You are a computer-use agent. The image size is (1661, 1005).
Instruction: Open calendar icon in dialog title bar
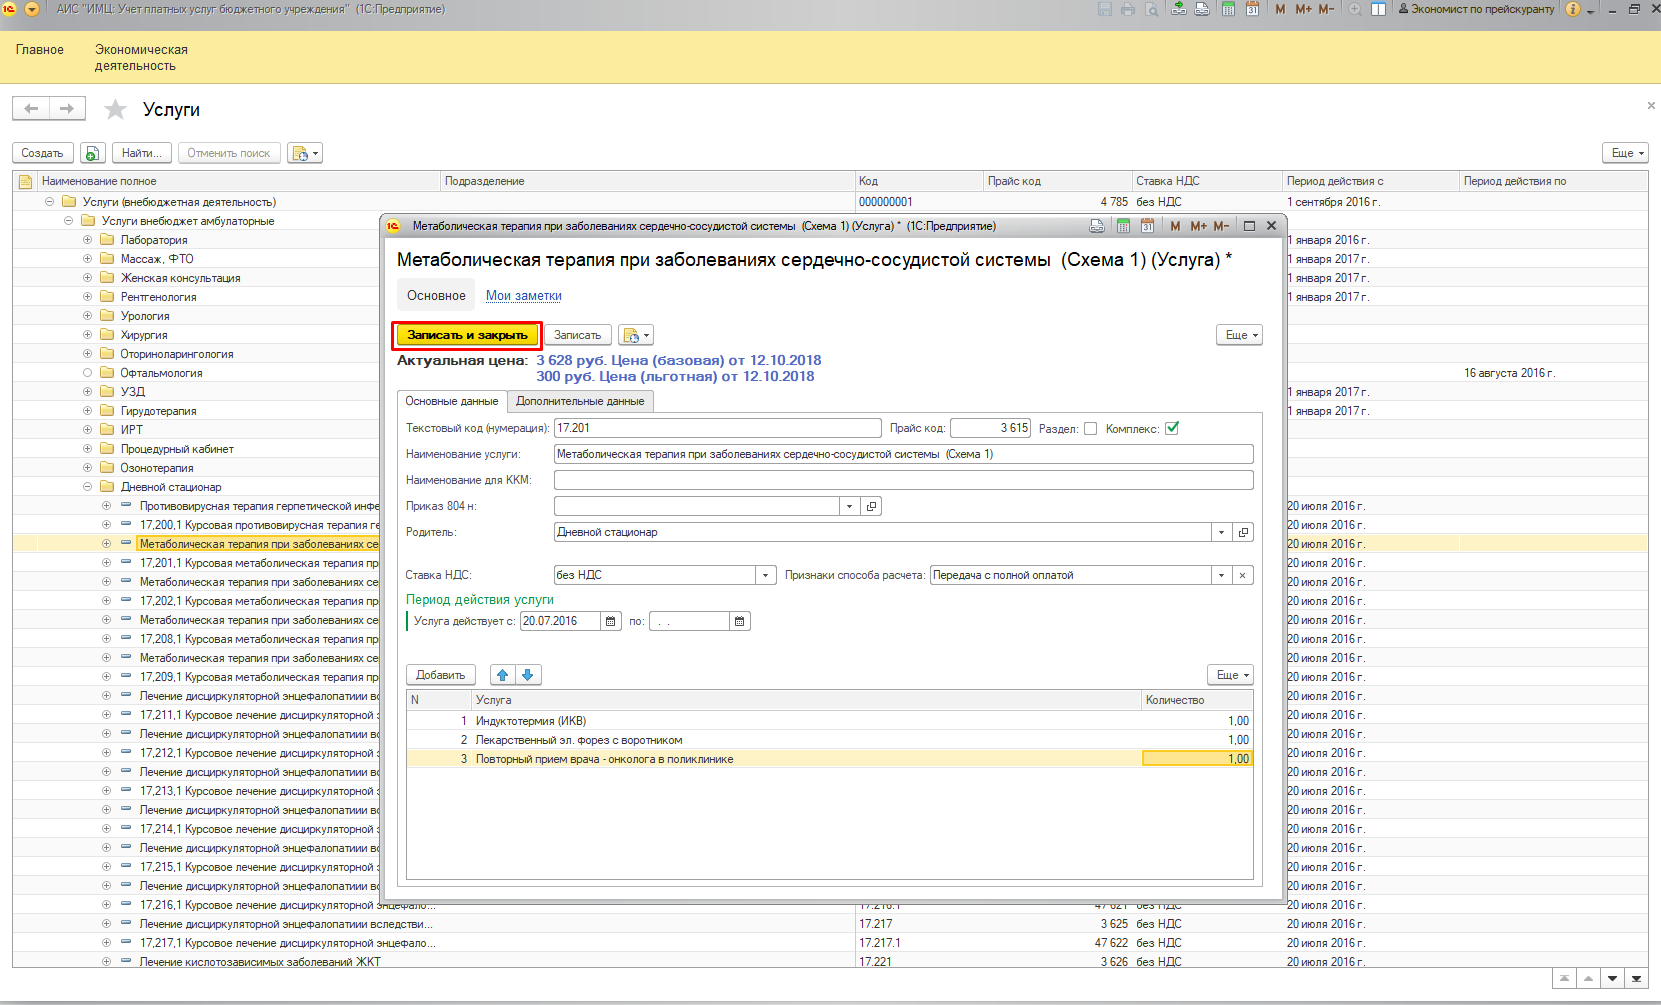coord(1147,226)
